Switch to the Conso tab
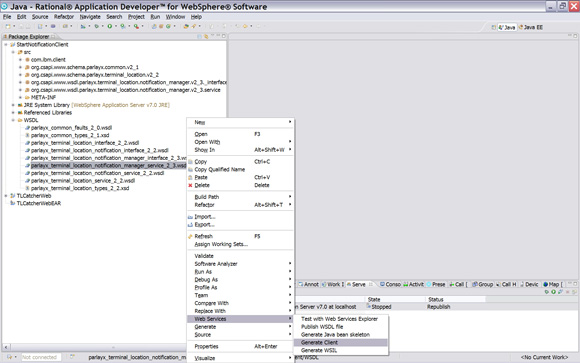This screenshot has height=363, width=580. (x=390, y=284)
